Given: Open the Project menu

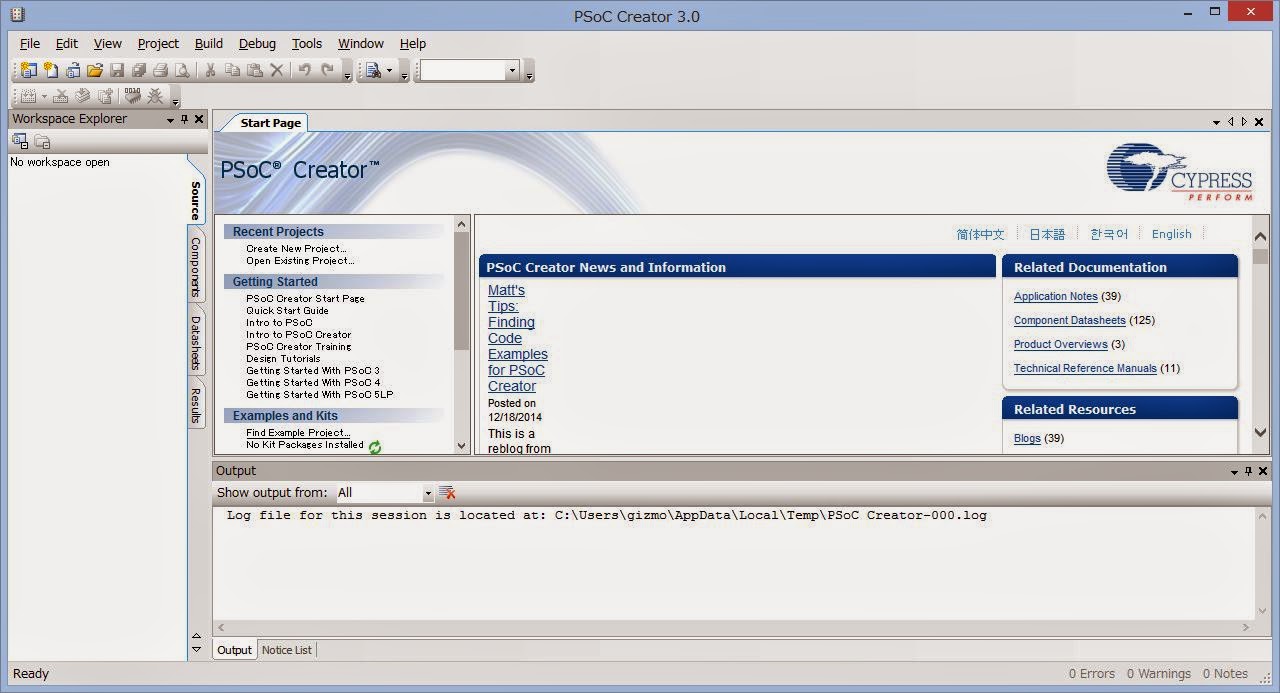Looking at the screenshot, I should pyautogui.click(x=158, y=43).
